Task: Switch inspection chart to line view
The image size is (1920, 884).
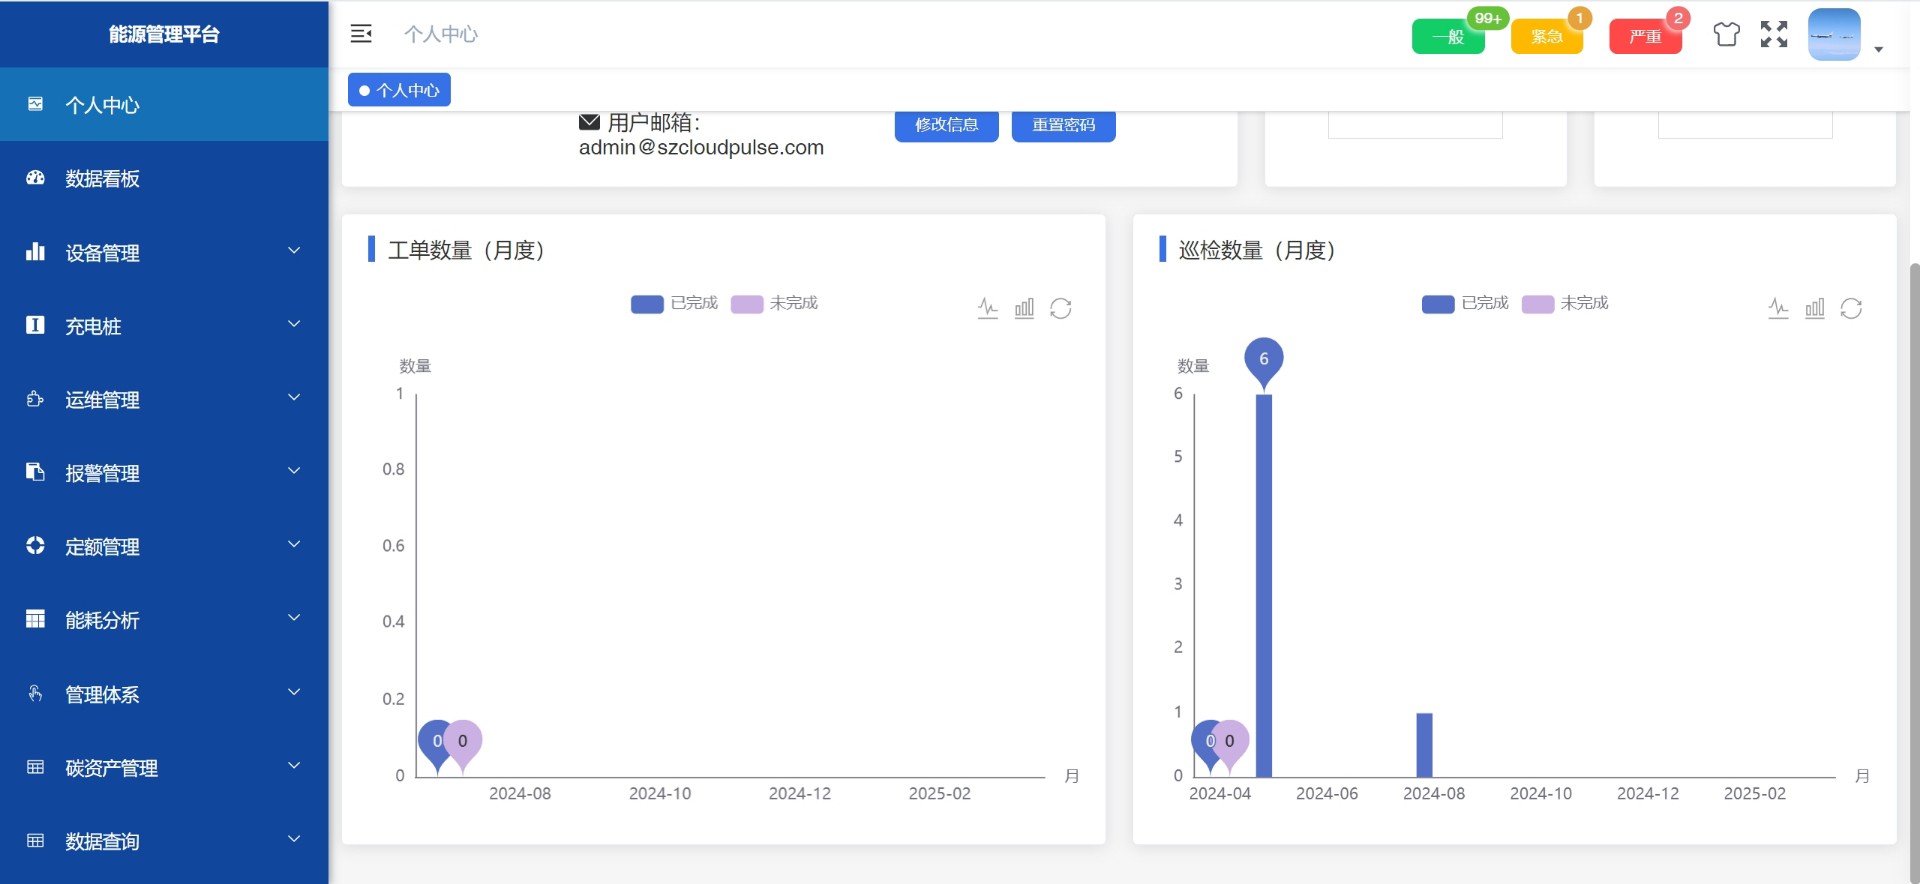Action: tap(1778, 308)
